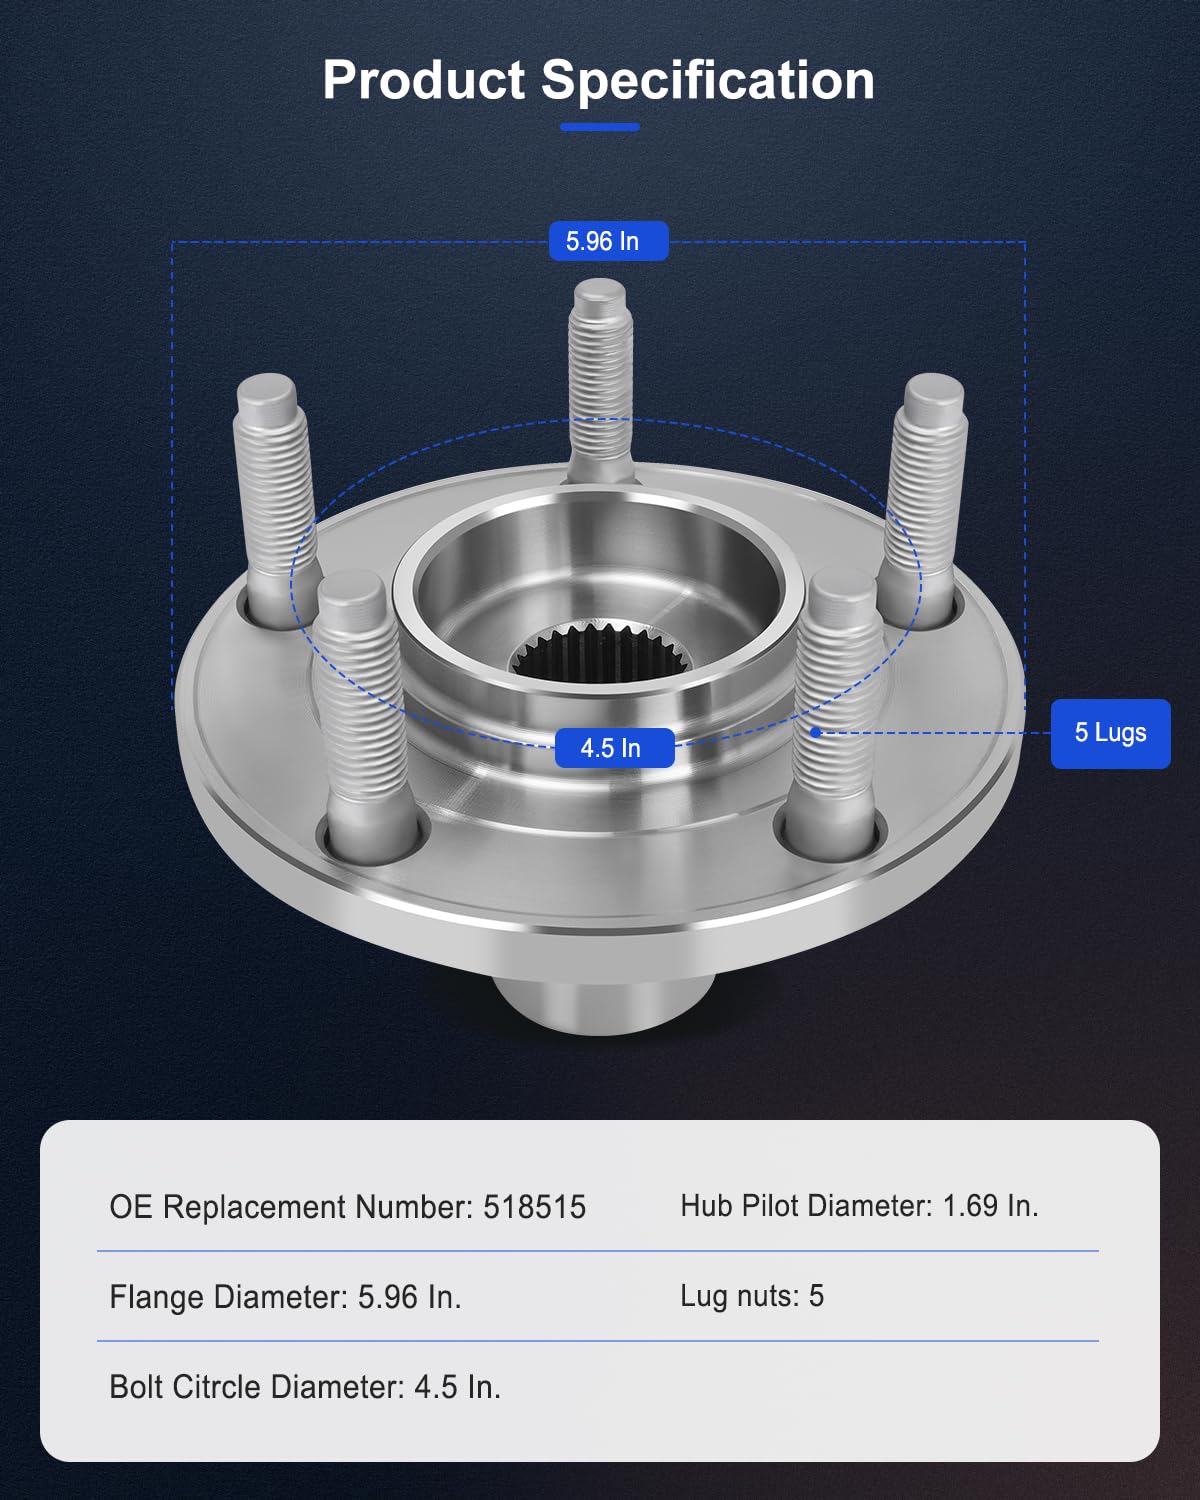
Task: Select the "Bolt Citrcle Diameter: 4.5 In." text
Action: (x=305, y=1387)
